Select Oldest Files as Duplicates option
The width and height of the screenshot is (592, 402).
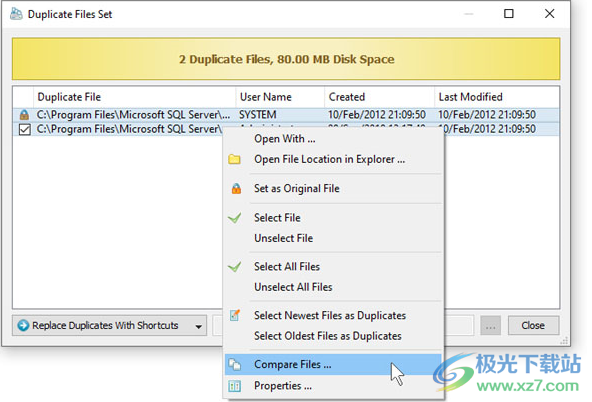pyautogui.click(x=328, y=336)
